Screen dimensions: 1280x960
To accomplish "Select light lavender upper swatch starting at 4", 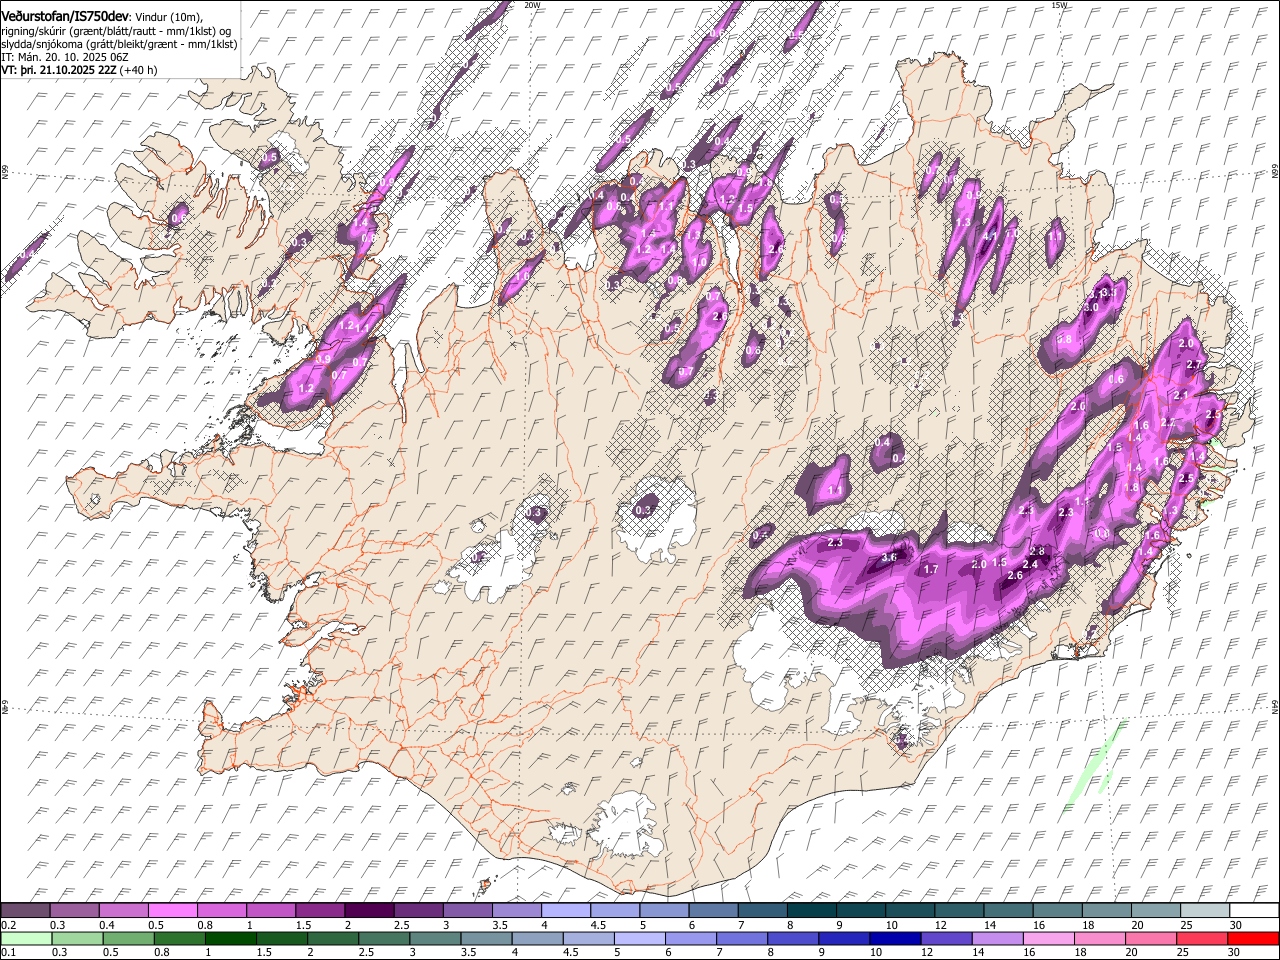I will (x=566, y=910).
